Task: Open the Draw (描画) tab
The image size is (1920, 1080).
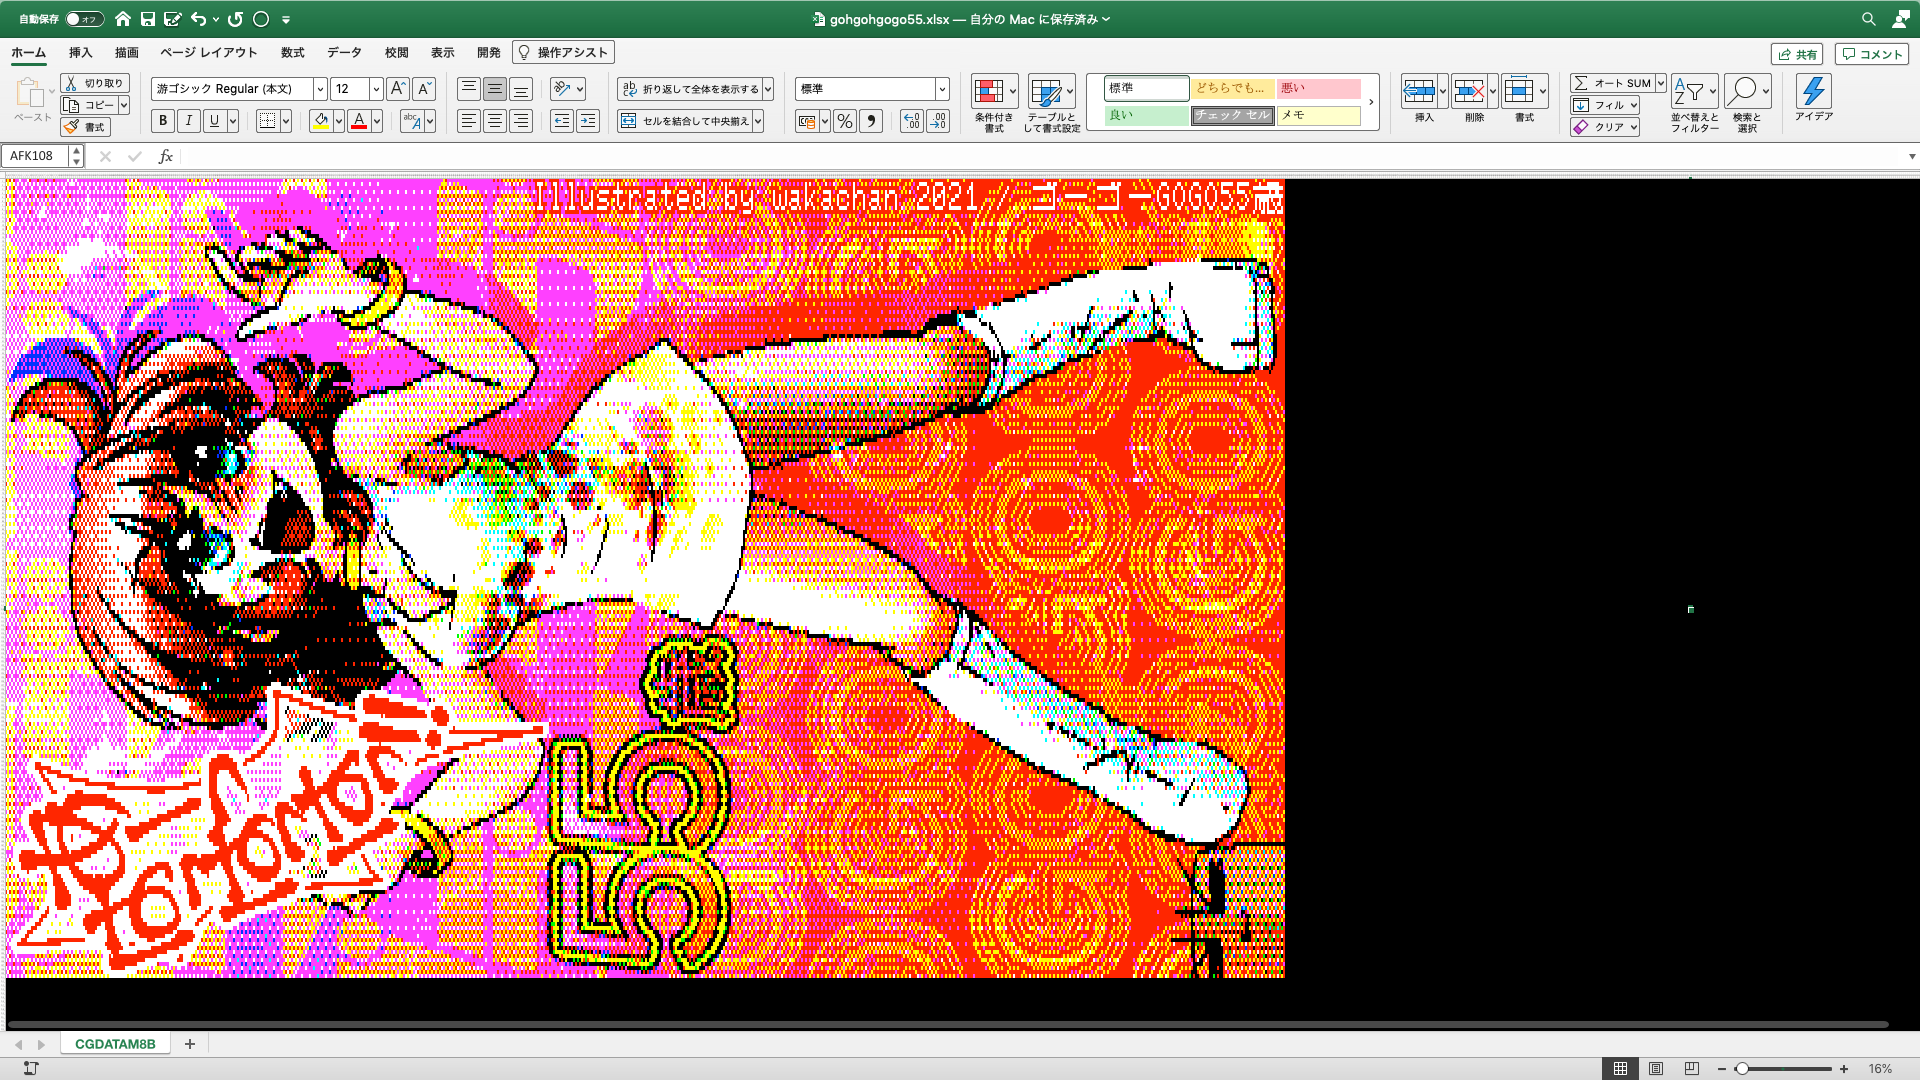Action: coord(126,53)
